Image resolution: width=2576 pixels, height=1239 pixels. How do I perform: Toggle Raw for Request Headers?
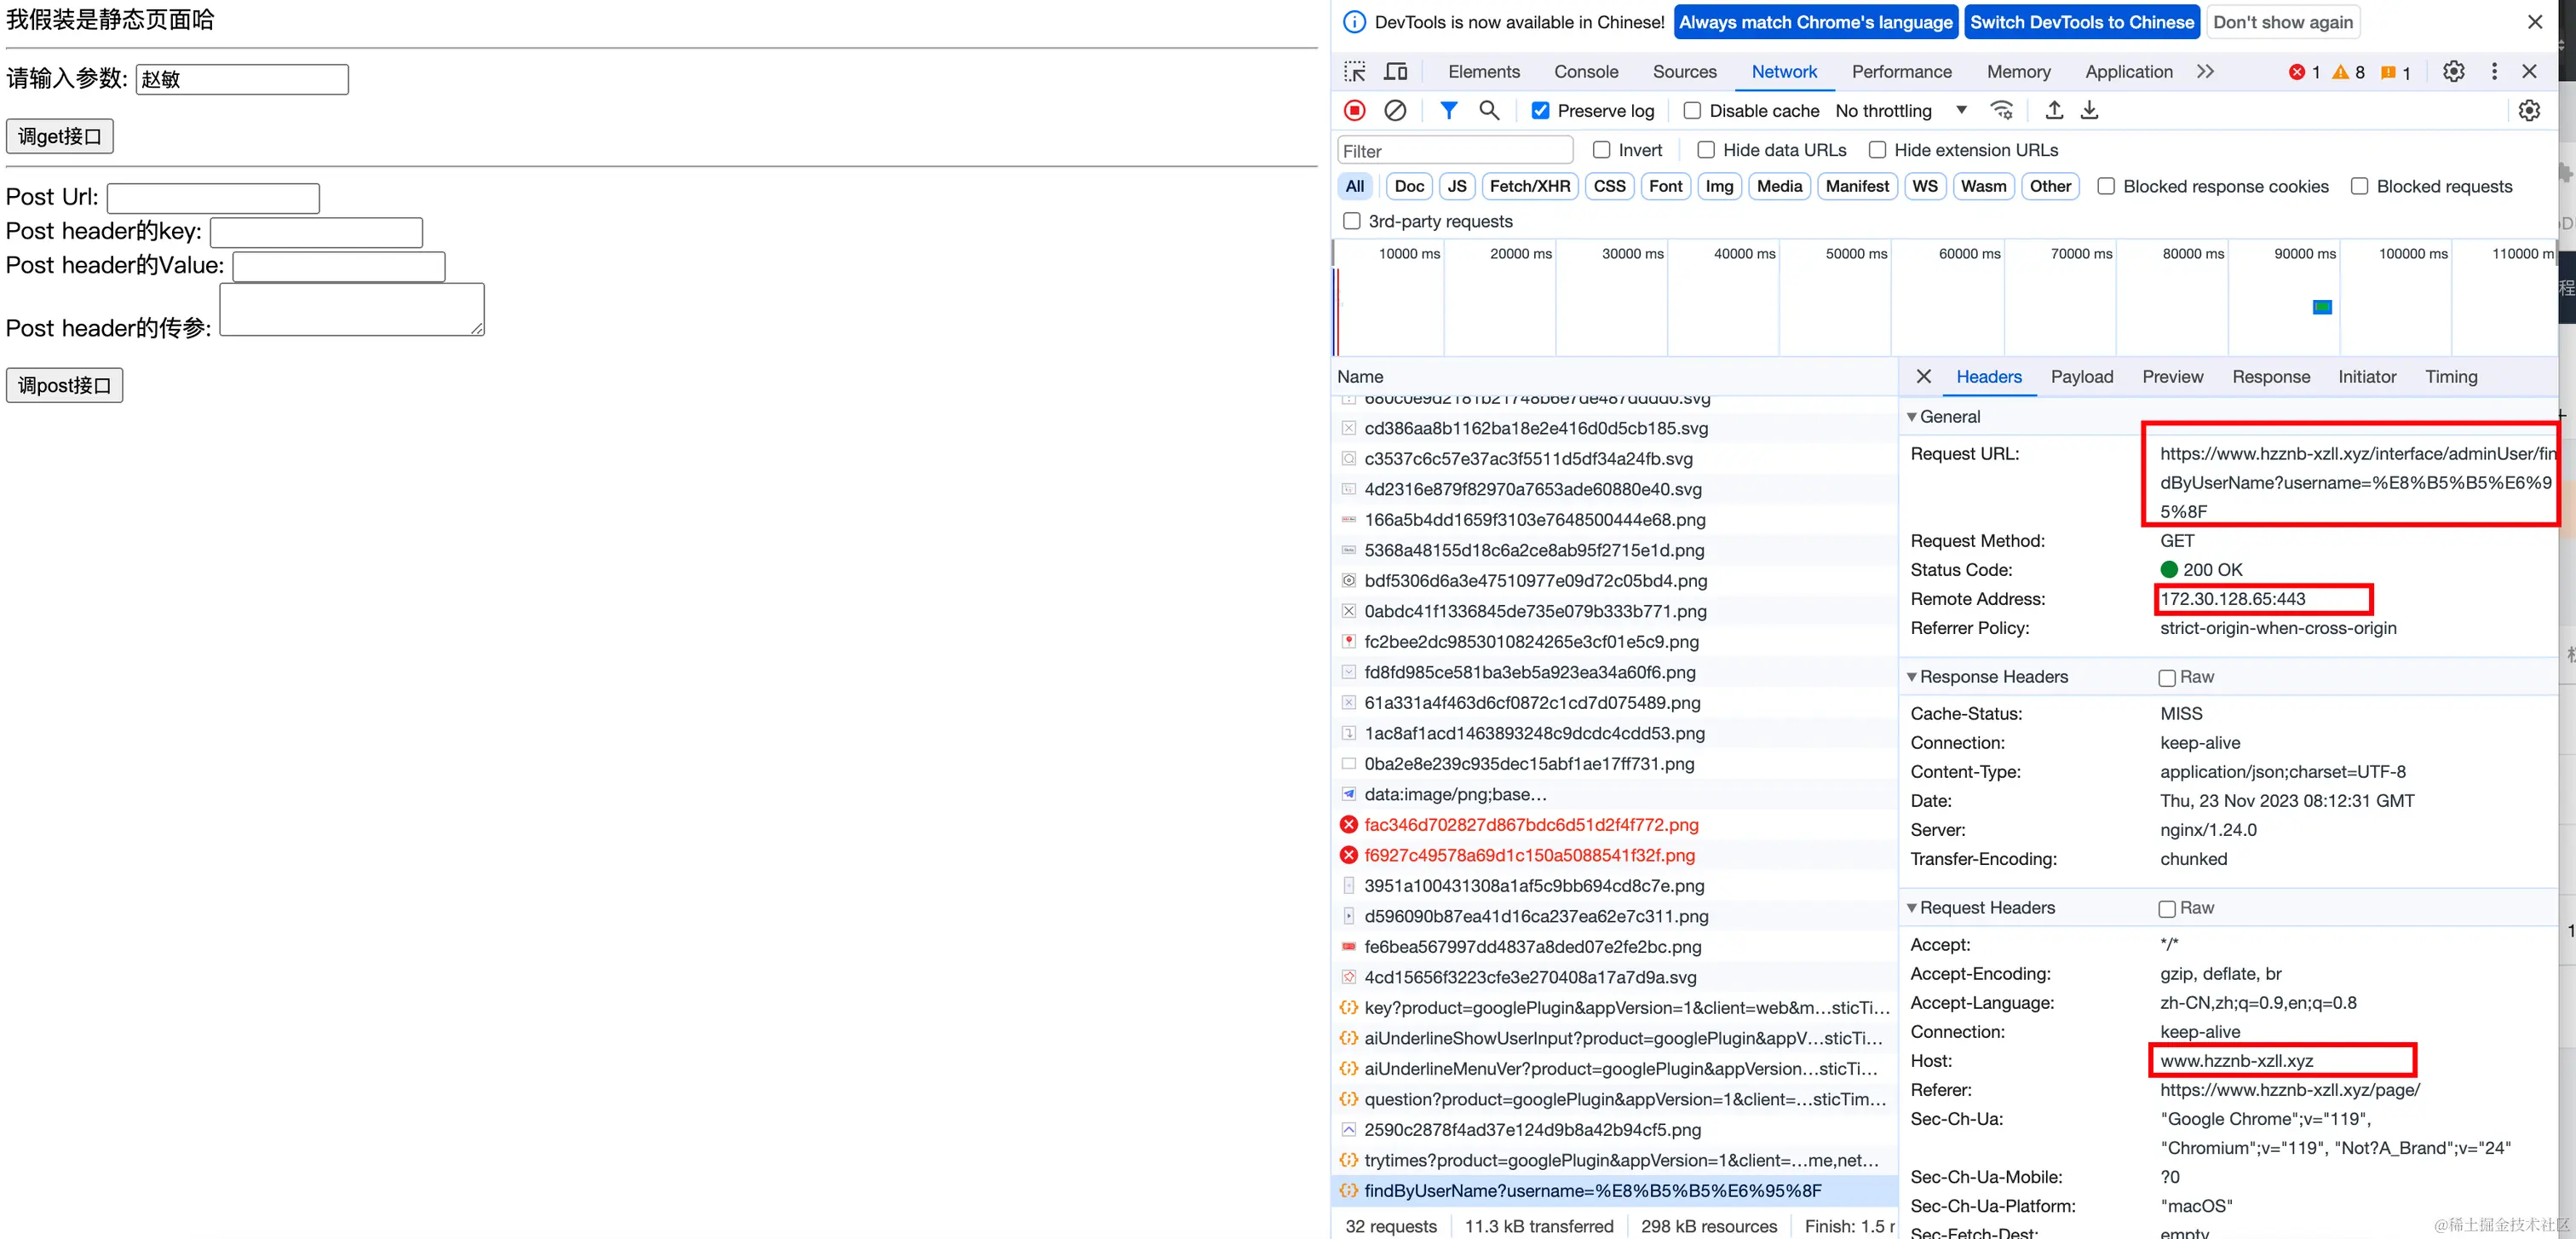click(x=2167, y=909)
